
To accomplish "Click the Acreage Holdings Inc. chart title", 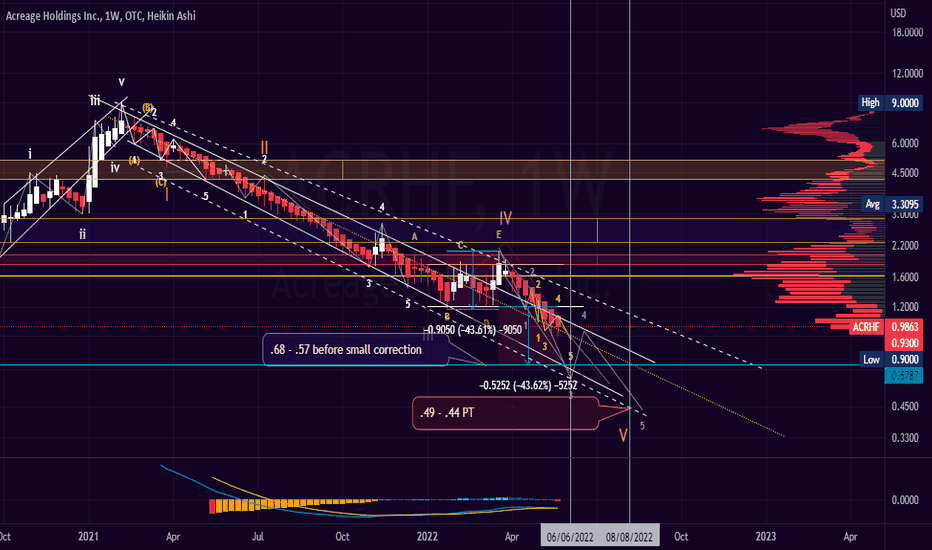I will (100, 16).
